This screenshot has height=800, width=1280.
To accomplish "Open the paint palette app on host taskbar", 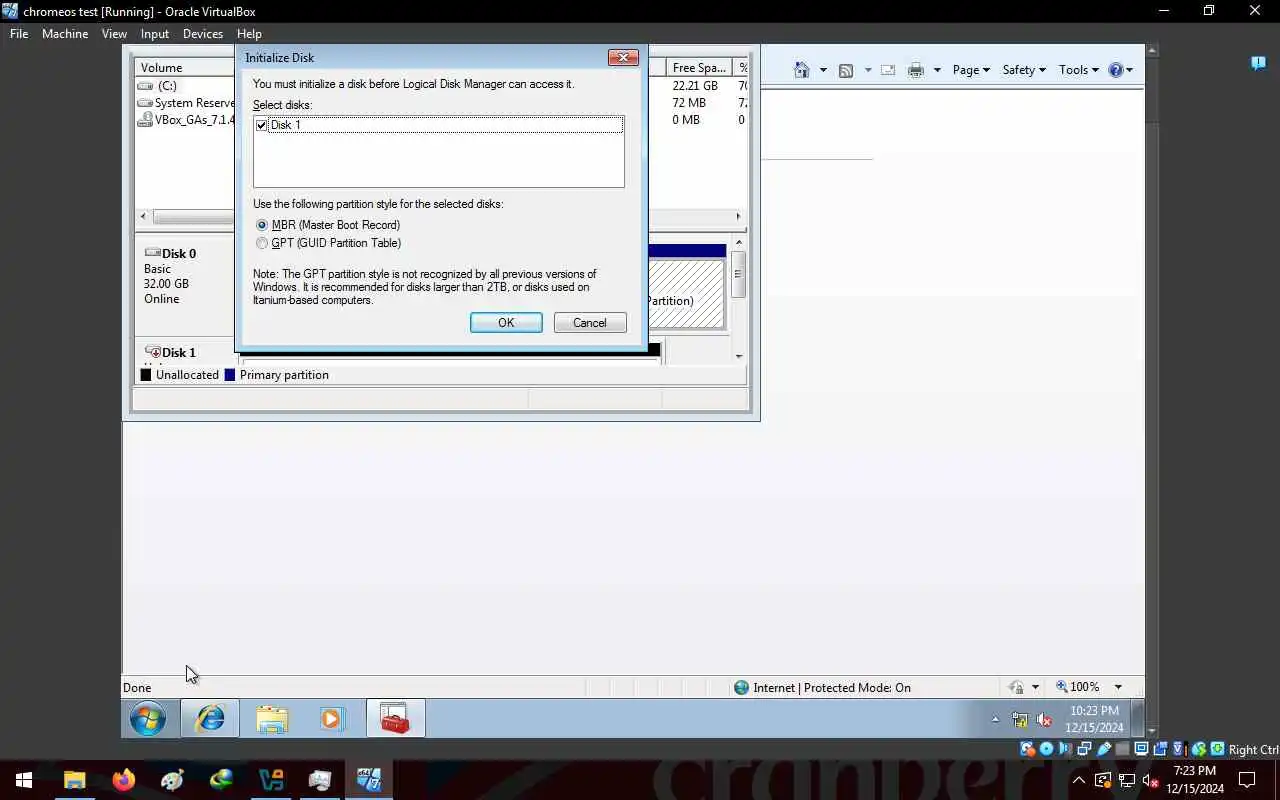I will tap(173, 780).
